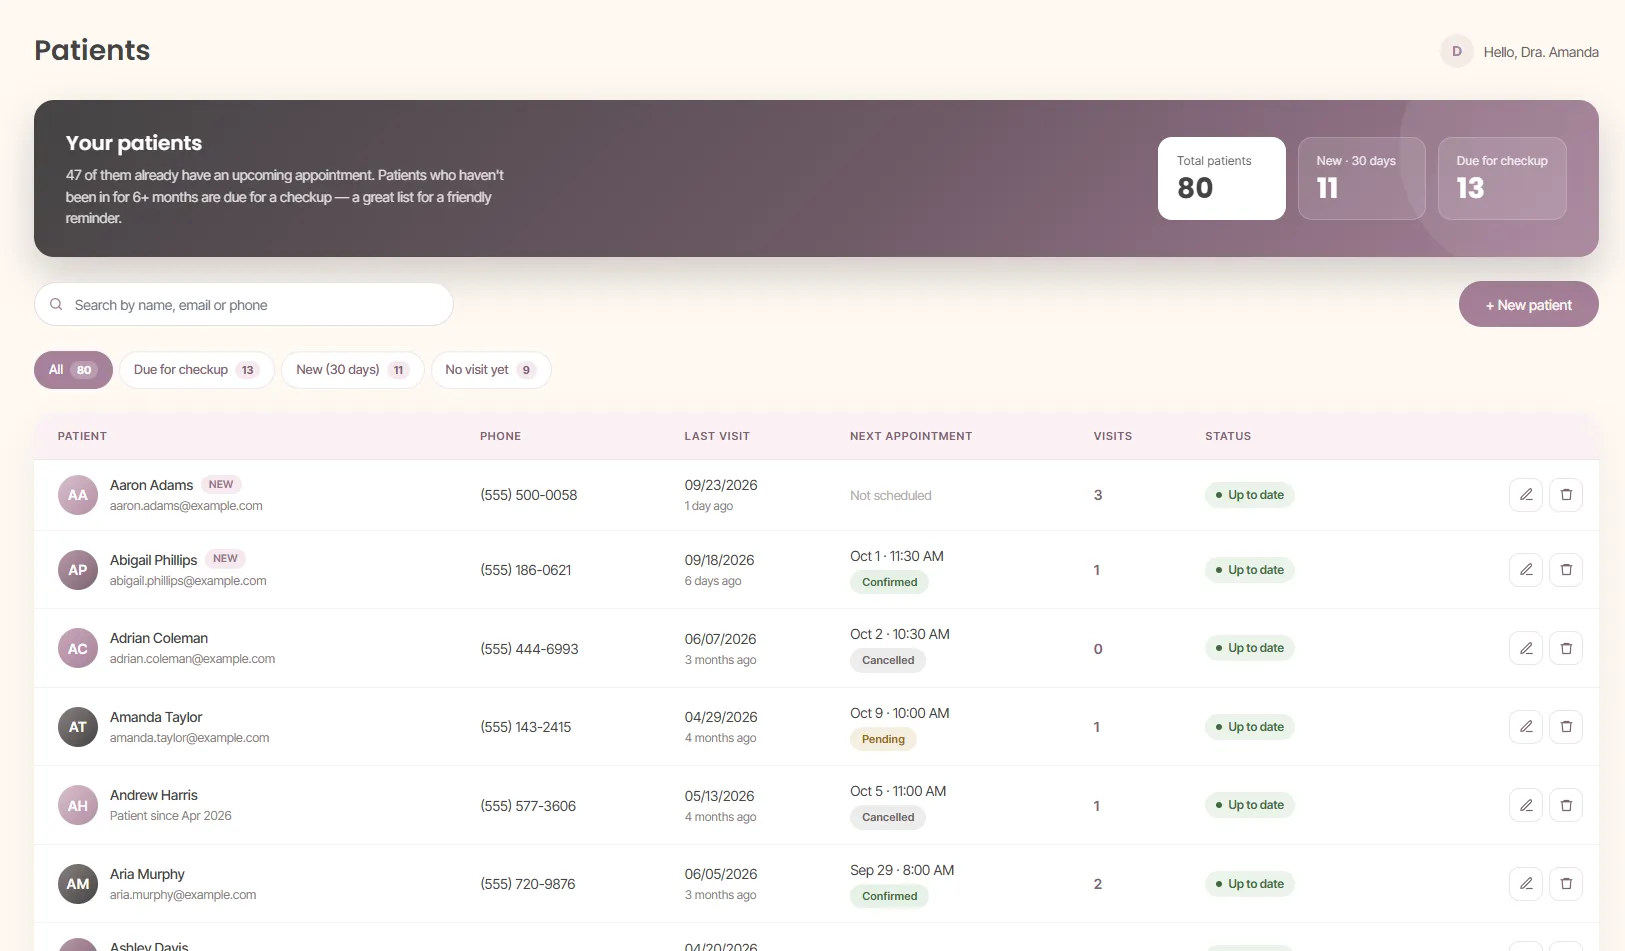
Task: Click the NEW badge beside Aaron Adams
Action: (221, 484)
